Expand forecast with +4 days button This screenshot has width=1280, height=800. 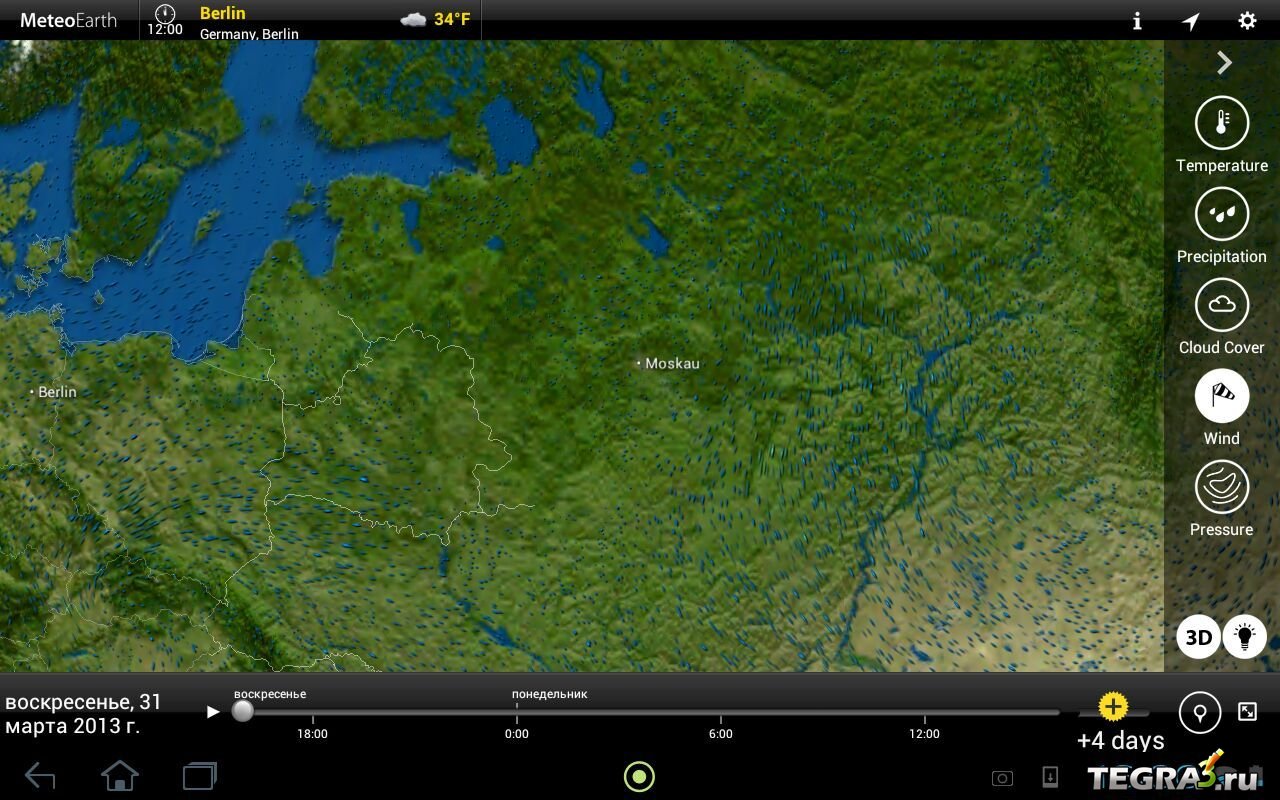tap(1114, 709)
